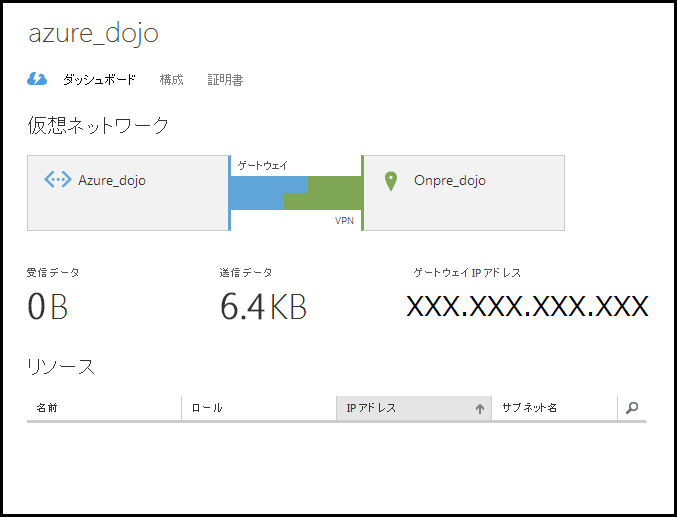Select the Onpre_dojo local network box
Viewport: 677px width, 517px height.
[464, 193]
